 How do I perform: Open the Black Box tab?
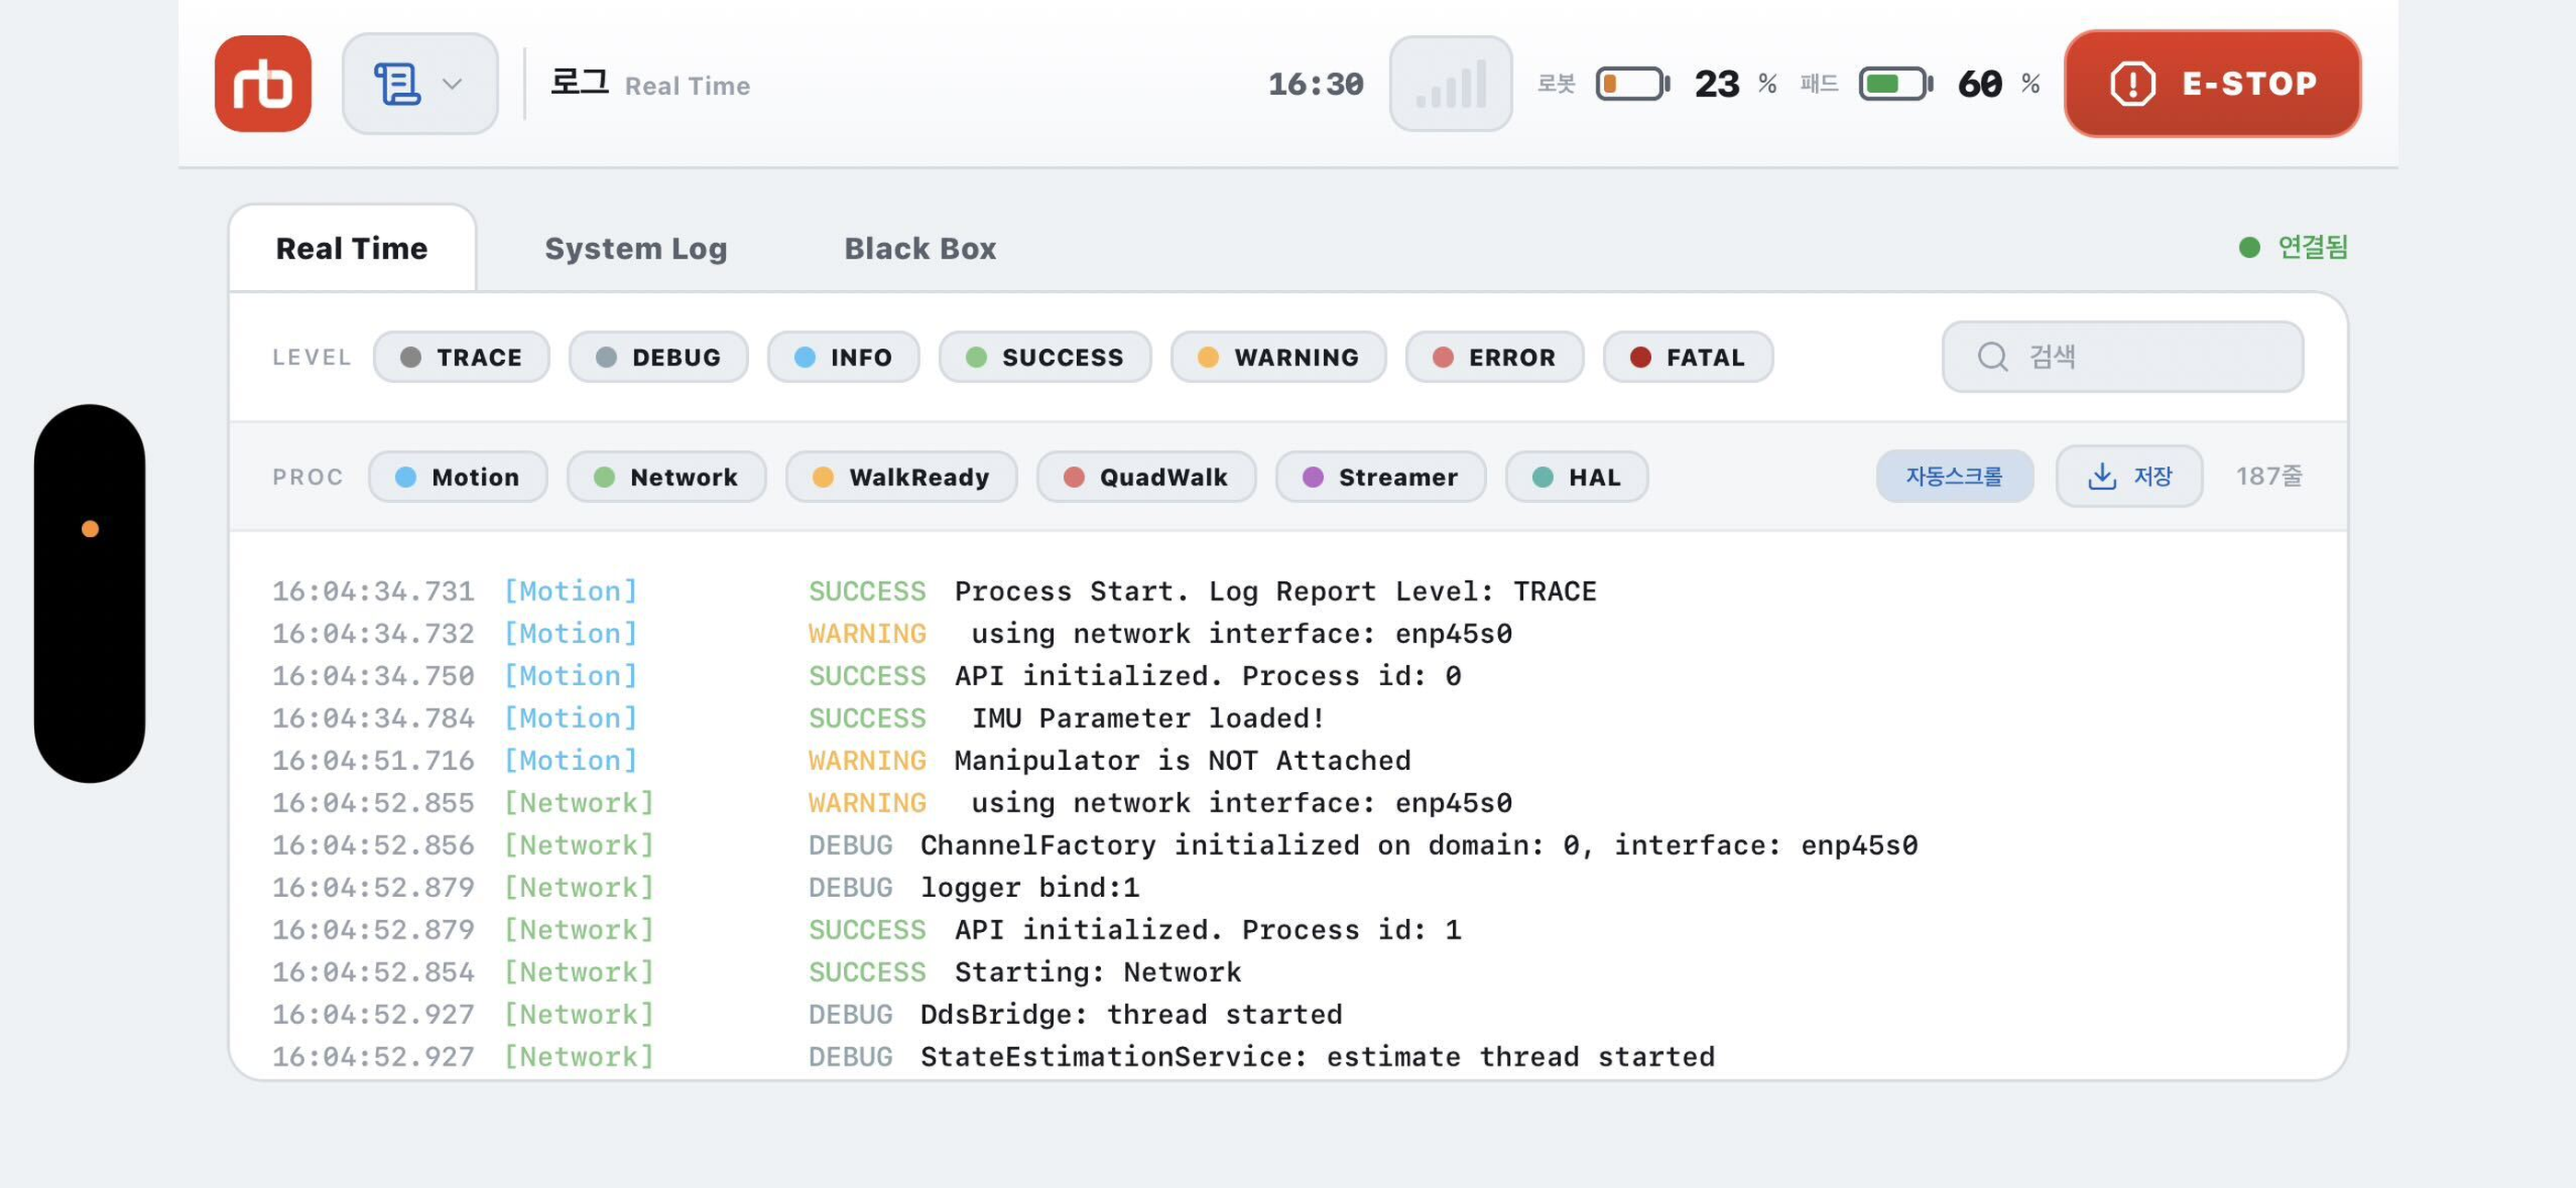(x=920, y=248)
